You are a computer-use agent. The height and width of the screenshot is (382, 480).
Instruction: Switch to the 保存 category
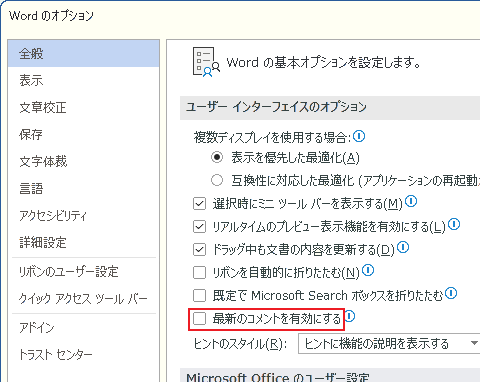tap(83, 134)
